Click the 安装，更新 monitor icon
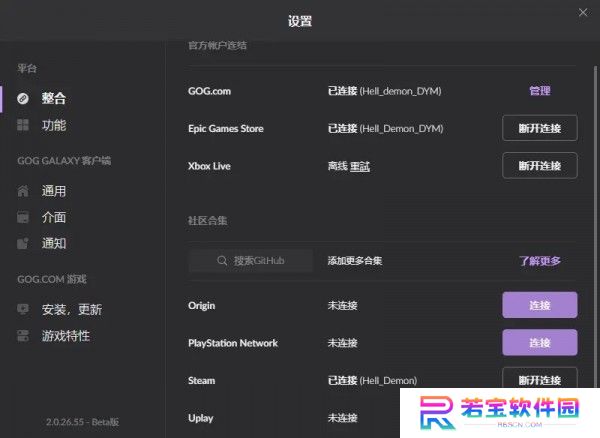The image size is (600, 438). 23,309
